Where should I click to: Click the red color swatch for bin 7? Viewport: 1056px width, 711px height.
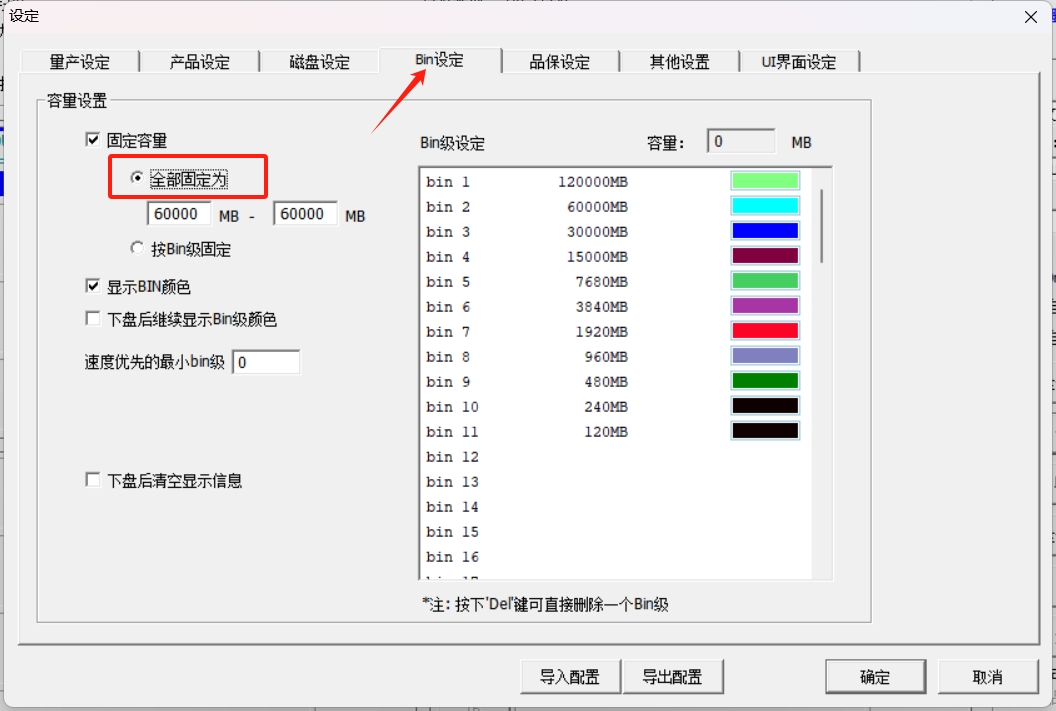(768, 331)
